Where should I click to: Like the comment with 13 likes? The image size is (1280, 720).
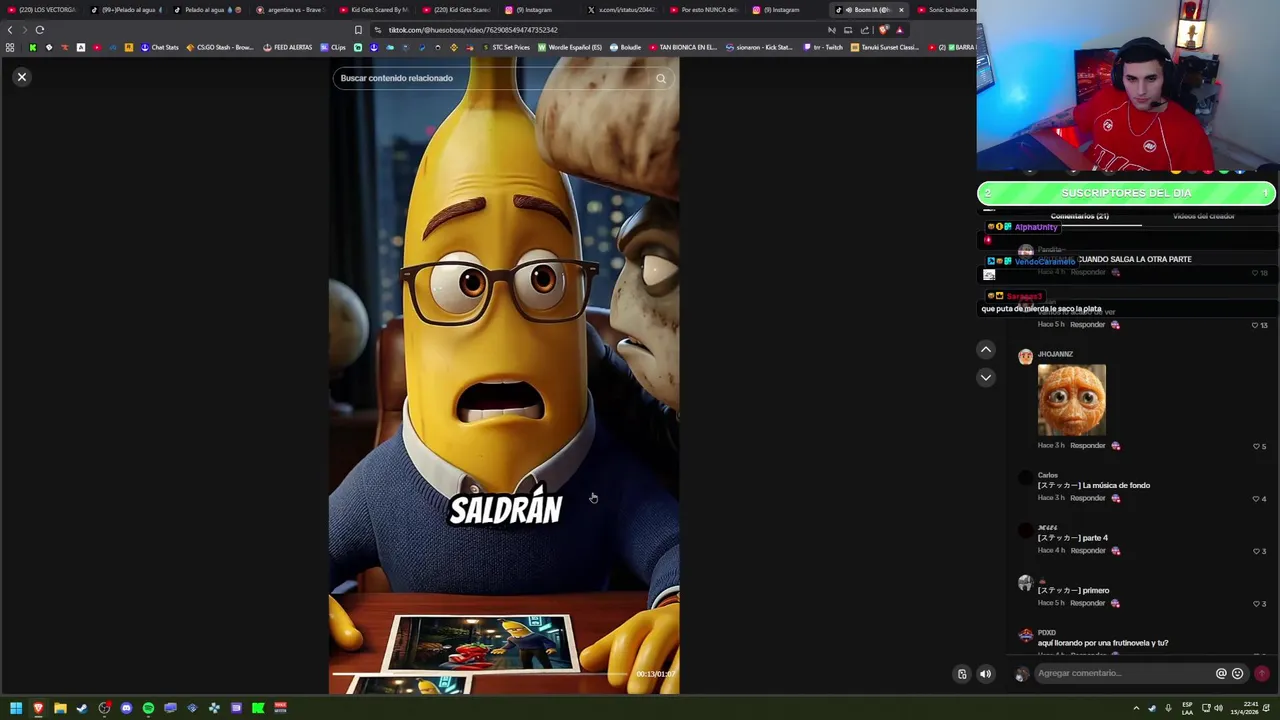[1256, 325]
